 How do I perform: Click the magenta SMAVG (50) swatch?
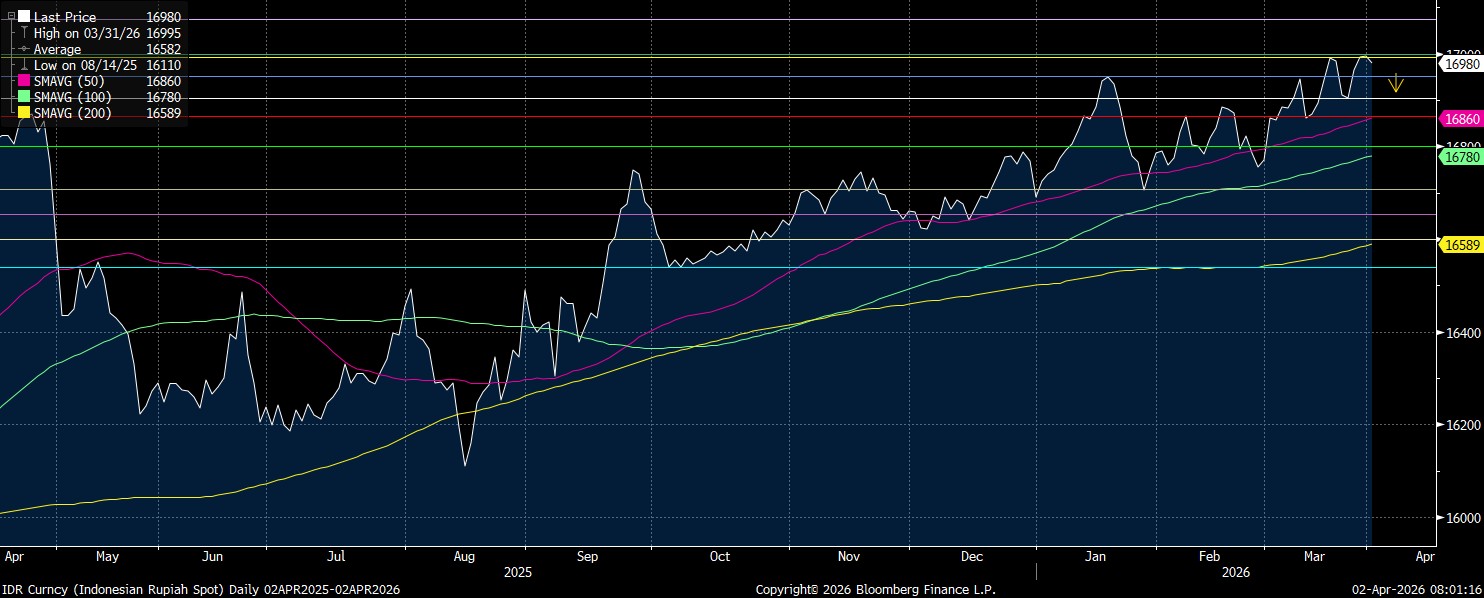tap(24, 81)
